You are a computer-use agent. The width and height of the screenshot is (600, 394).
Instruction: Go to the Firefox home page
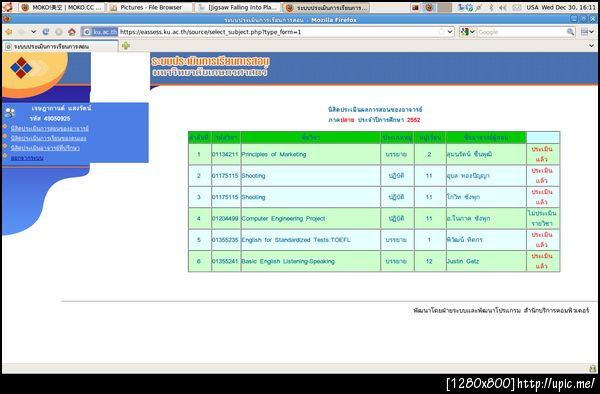click(72, 32)
